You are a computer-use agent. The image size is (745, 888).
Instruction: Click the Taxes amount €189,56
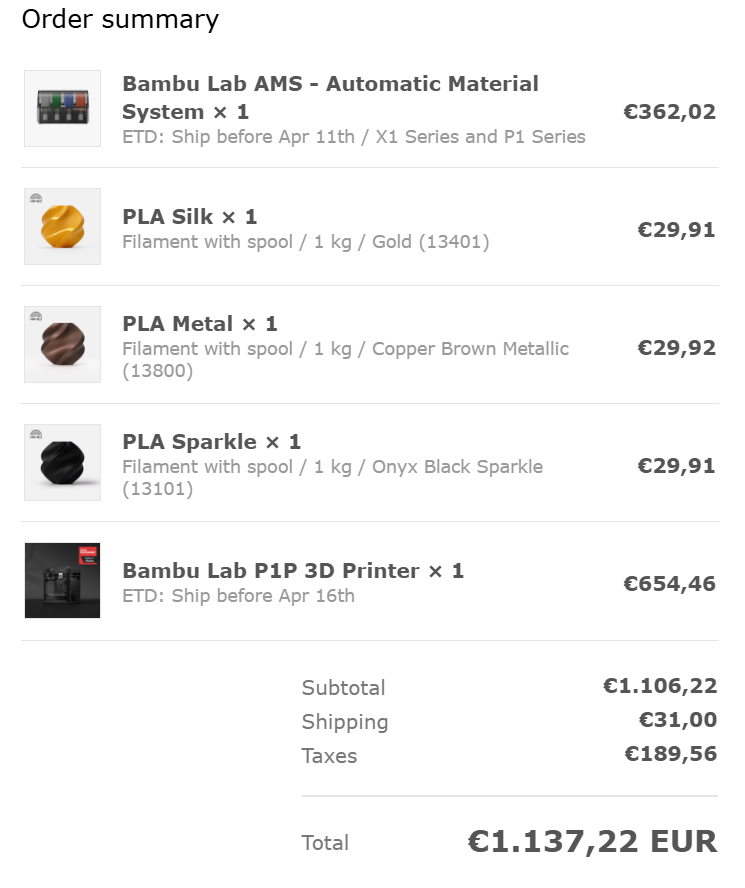(x=670, y=754)
